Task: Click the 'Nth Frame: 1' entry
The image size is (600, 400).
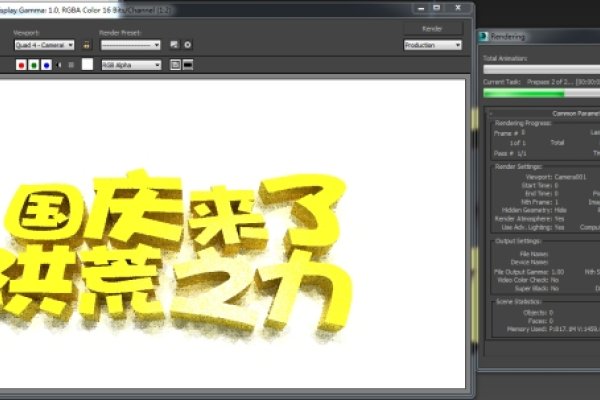Action: click(x=540, y=202)
